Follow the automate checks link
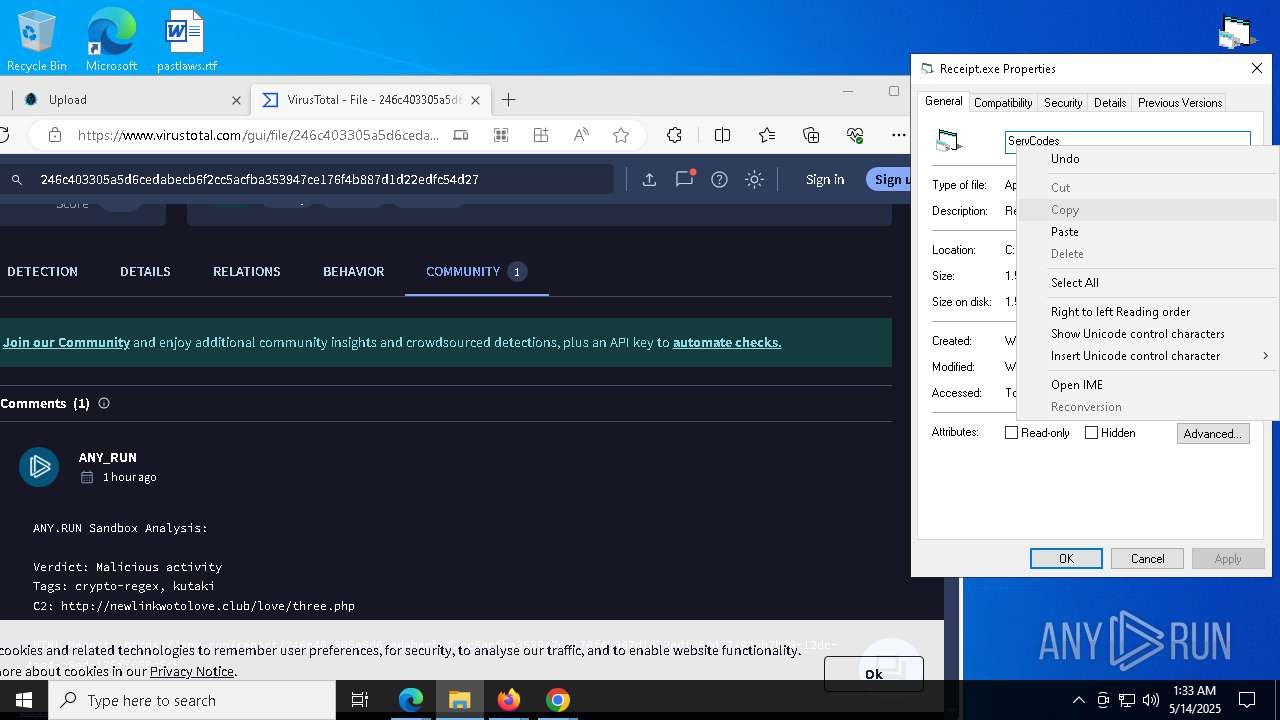1280x720 pixels. pyautogui.click(x=727, y=342)
